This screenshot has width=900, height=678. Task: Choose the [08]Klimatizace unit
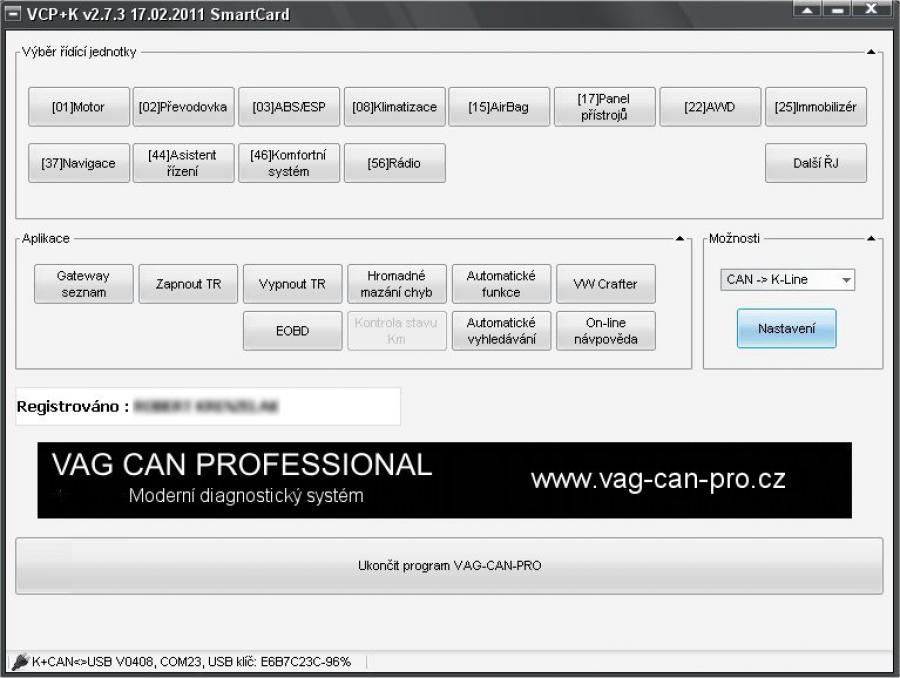(x=394, y=107)
